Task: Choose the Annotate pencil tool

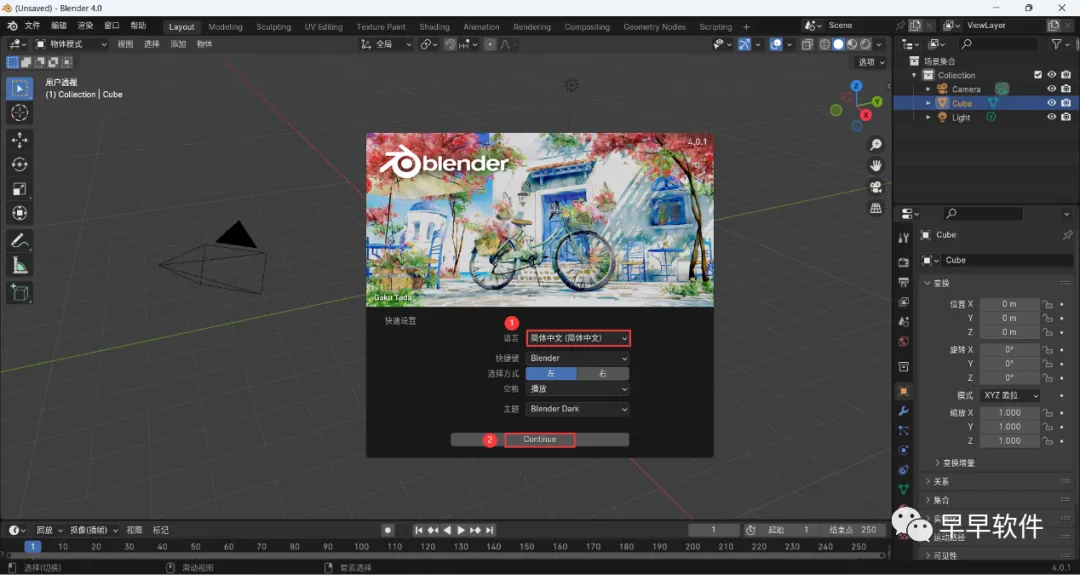Action: [19, 240]
